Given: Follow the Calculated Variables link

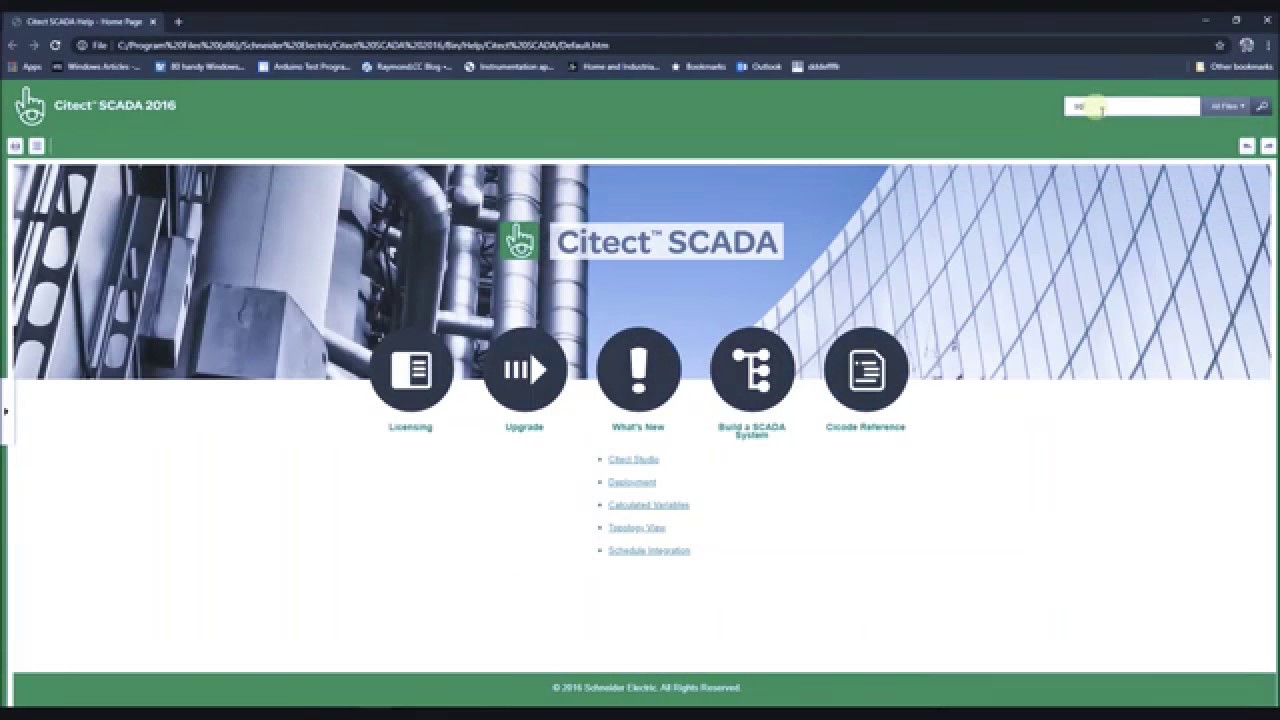Looking at the screenshot, I should pyautogui.click(x=648, y=505).
